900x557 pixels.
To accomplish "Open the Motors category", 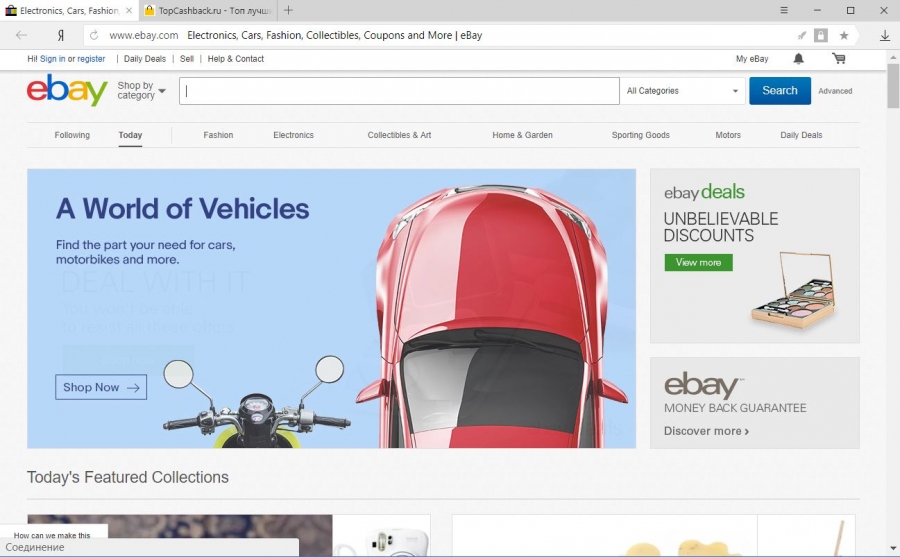I will 728,135.
